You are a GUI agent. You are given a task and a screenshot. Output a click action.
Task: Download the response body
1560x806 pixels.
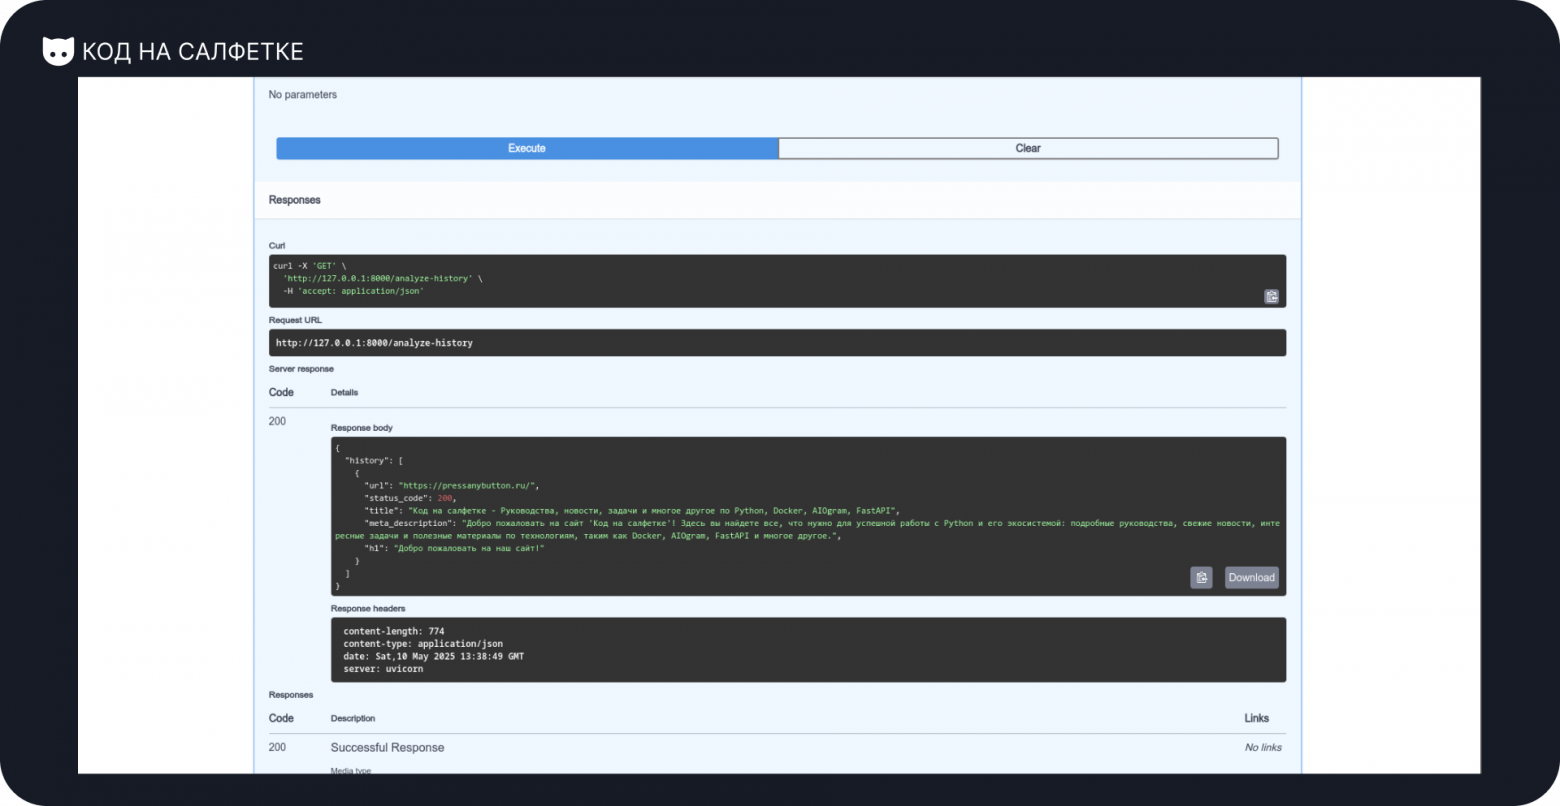(x=1251, y=577)
